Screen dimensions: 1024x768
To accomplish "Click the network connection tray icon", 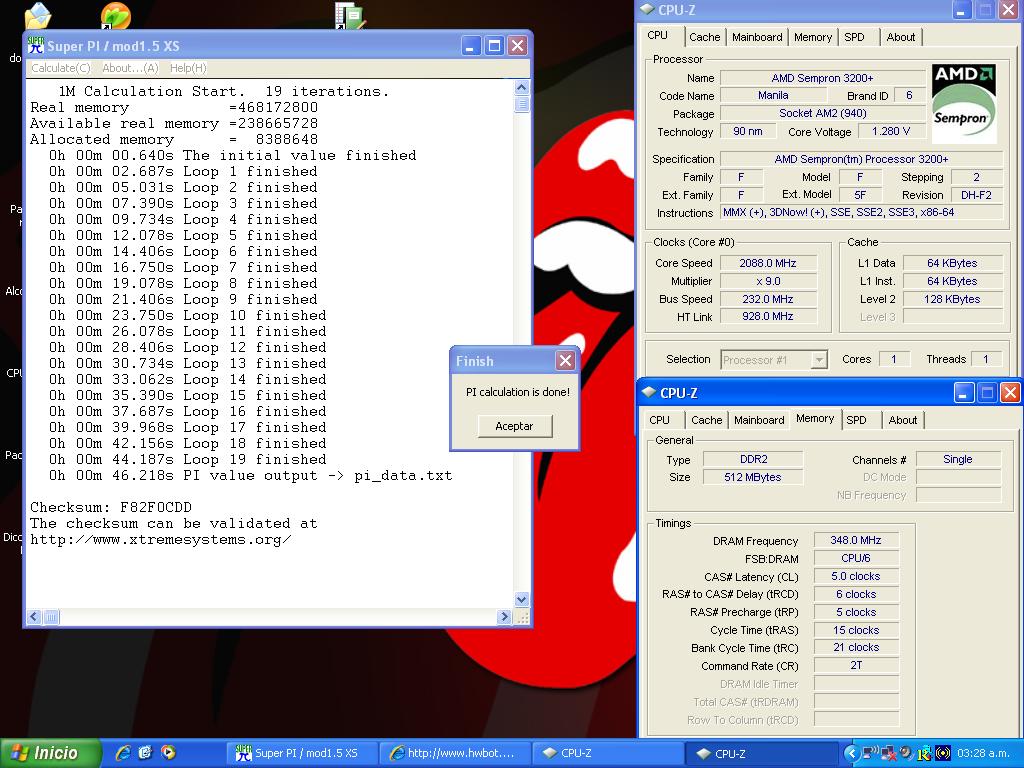I will (x=871, y=752).
